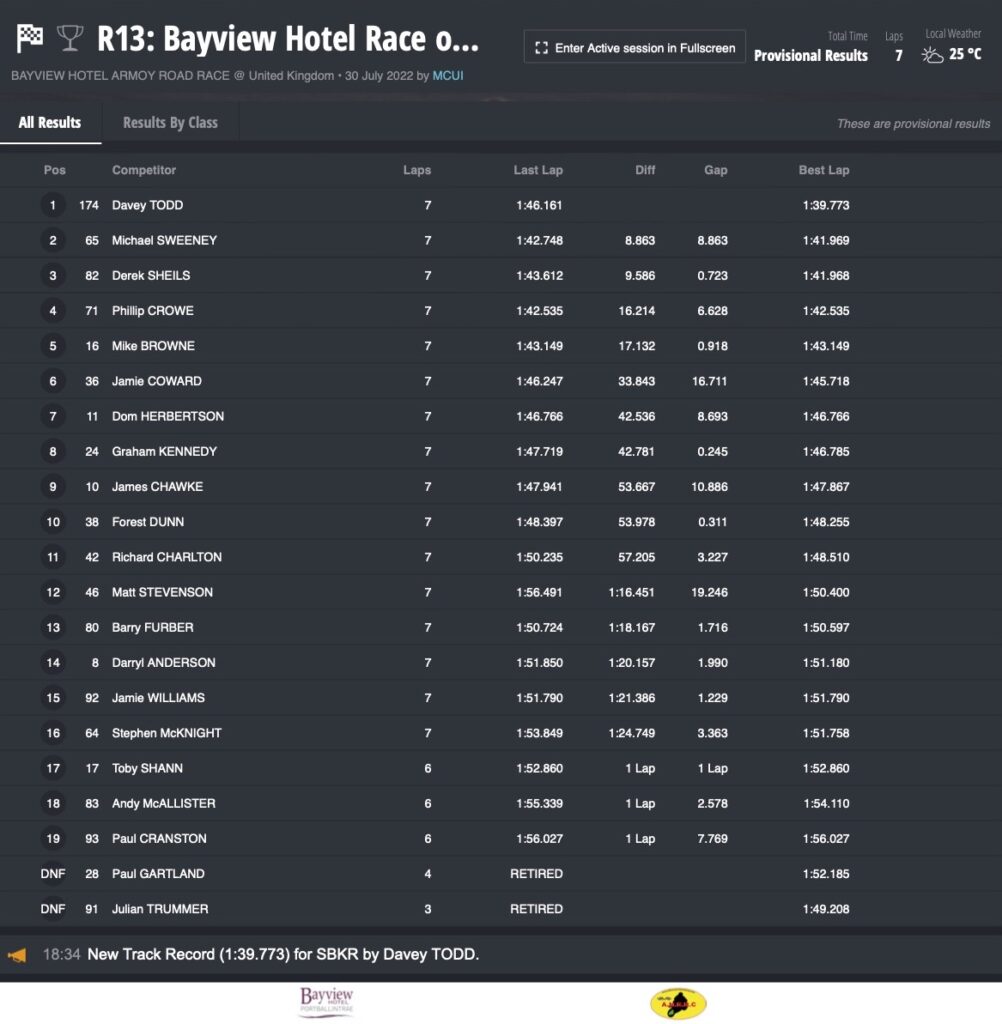1002x1024 pixels.
Task: Select competitor Toby SHANN
Action: tap(147, 769)
